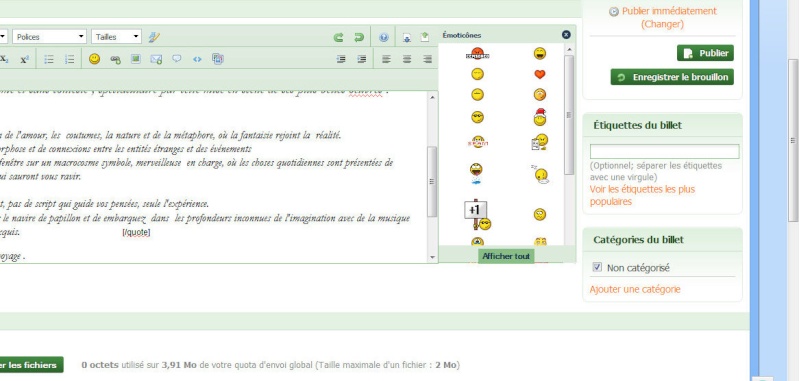This screenshot has width=799, height=381.
Task: Open Voir les étiquettes les plus populaires
Action: [642, 196]
